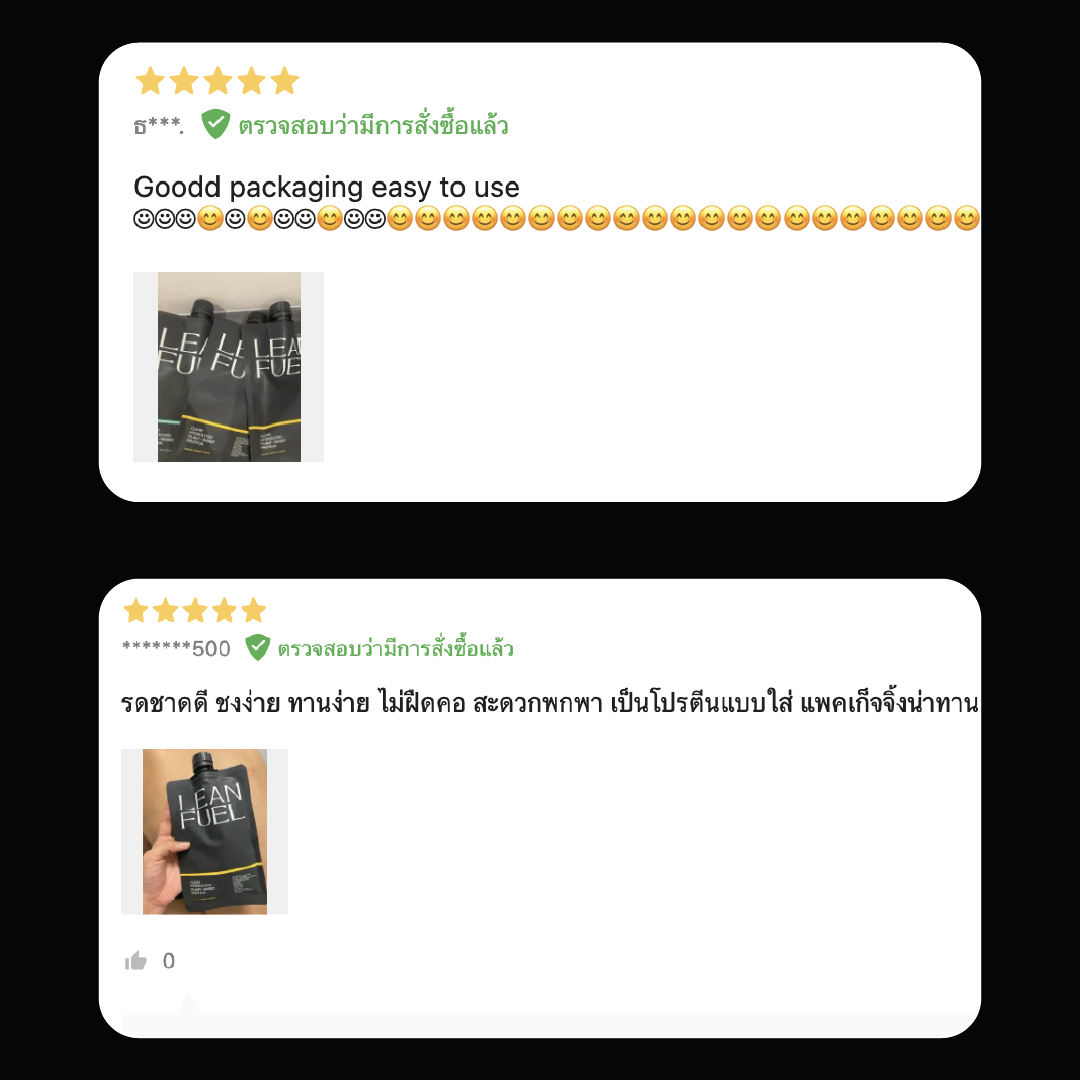
Task: Open the hand-held Lean Fuel pouch photo
Action: coord(205,831)
